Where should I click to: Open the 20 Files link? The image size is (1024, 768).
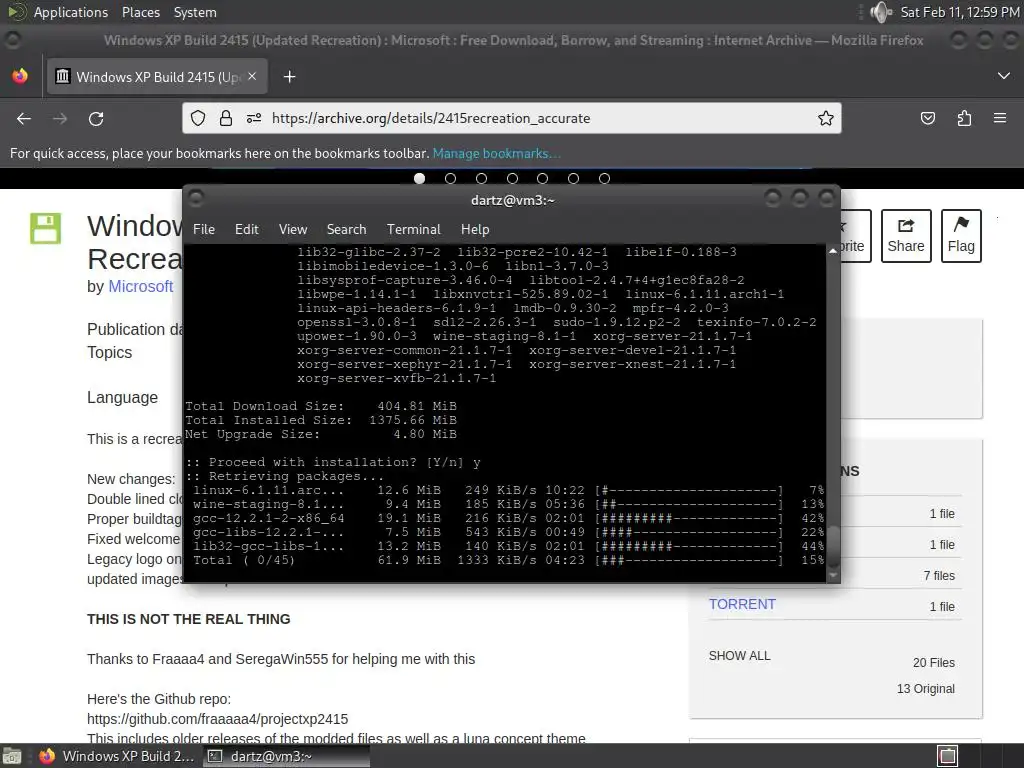pos(933,663)
